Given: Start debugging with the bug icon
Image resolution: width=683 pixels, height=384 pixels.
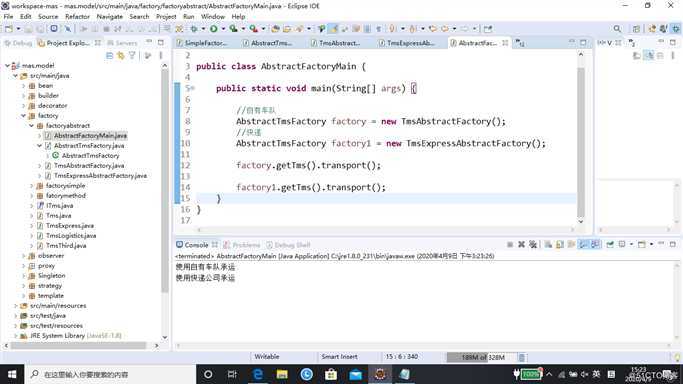Looking at the screenshot, I should coord(193,29).
